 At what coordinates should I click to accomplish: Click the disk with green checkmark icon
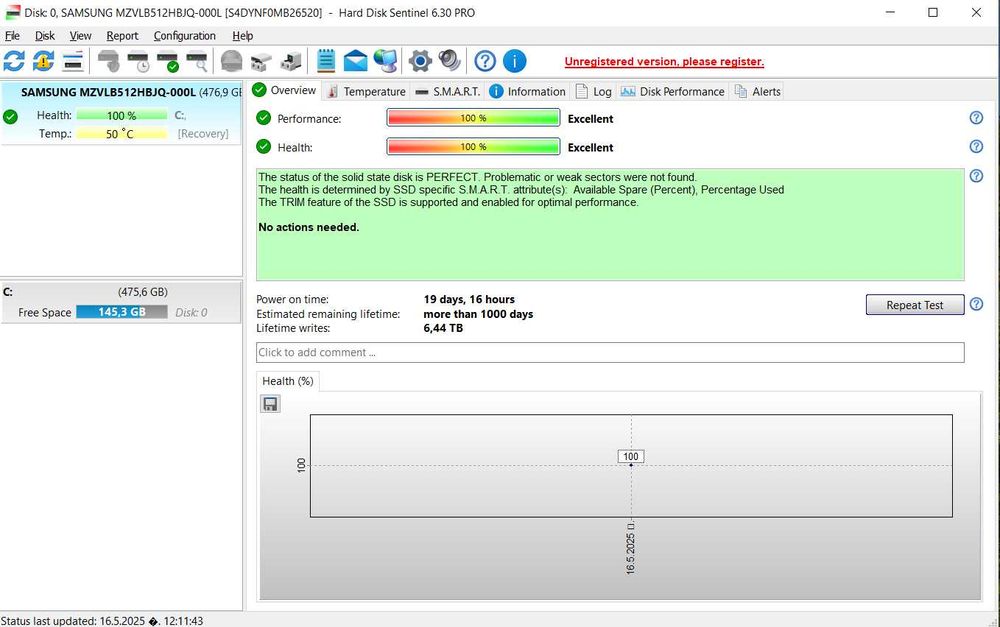pyautogui.click(x=168, y=61)
